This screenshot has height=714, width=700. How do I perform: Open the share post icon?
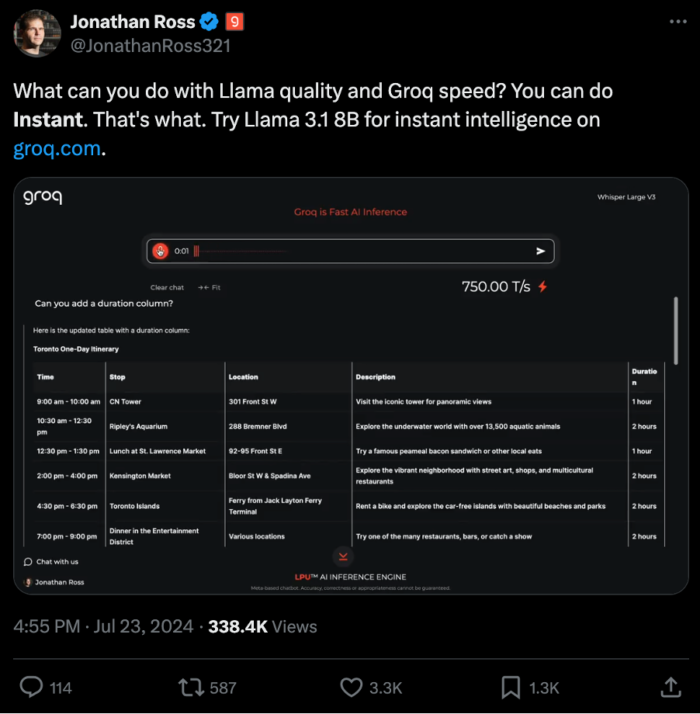[x=670, y=687]
